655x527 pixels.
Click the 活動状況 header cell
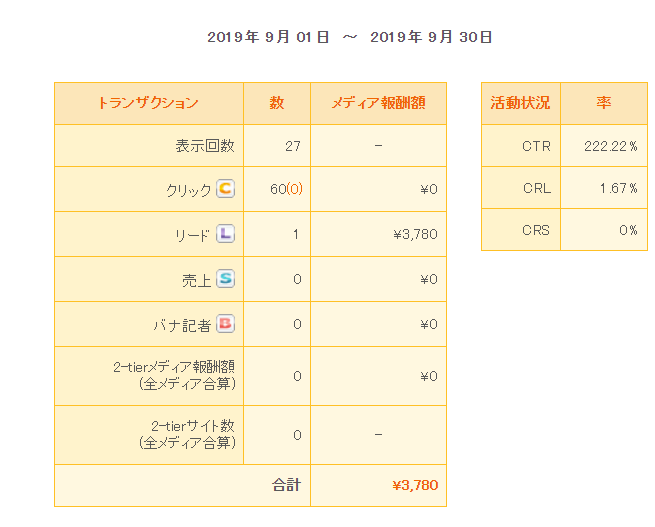pos(520,103)
